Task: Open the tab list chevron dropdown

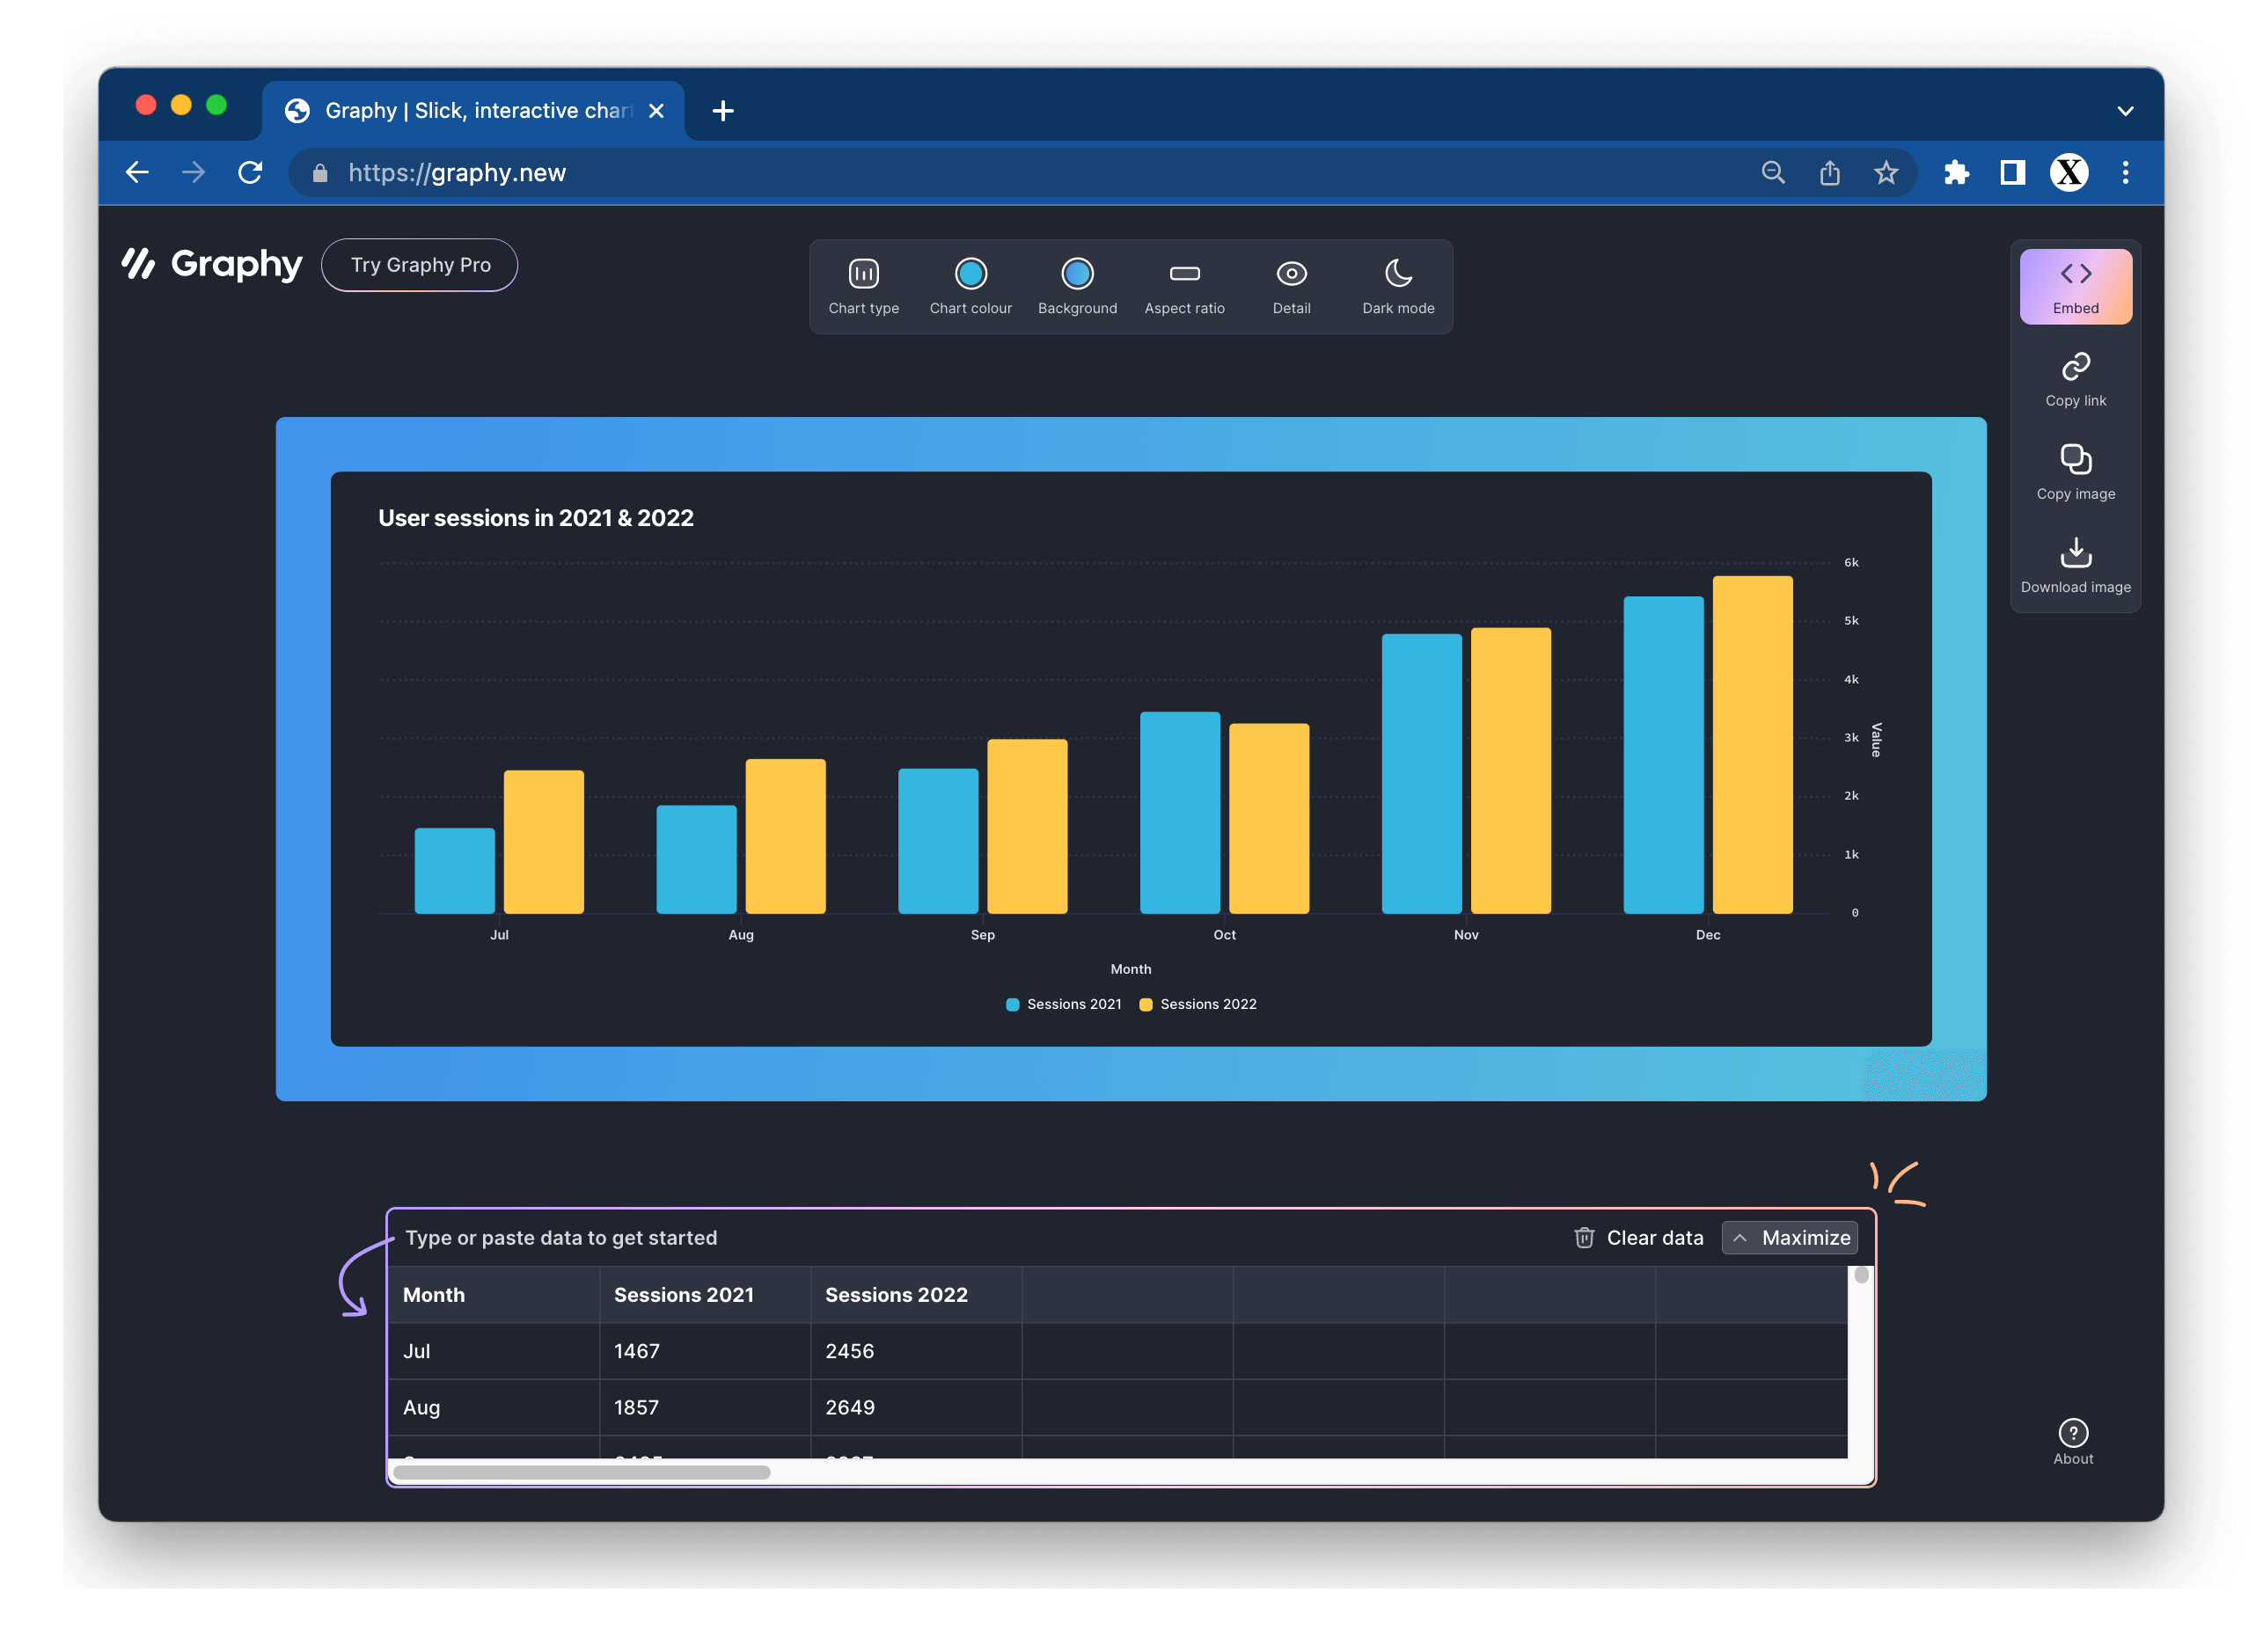Action: click(2125, 111)
